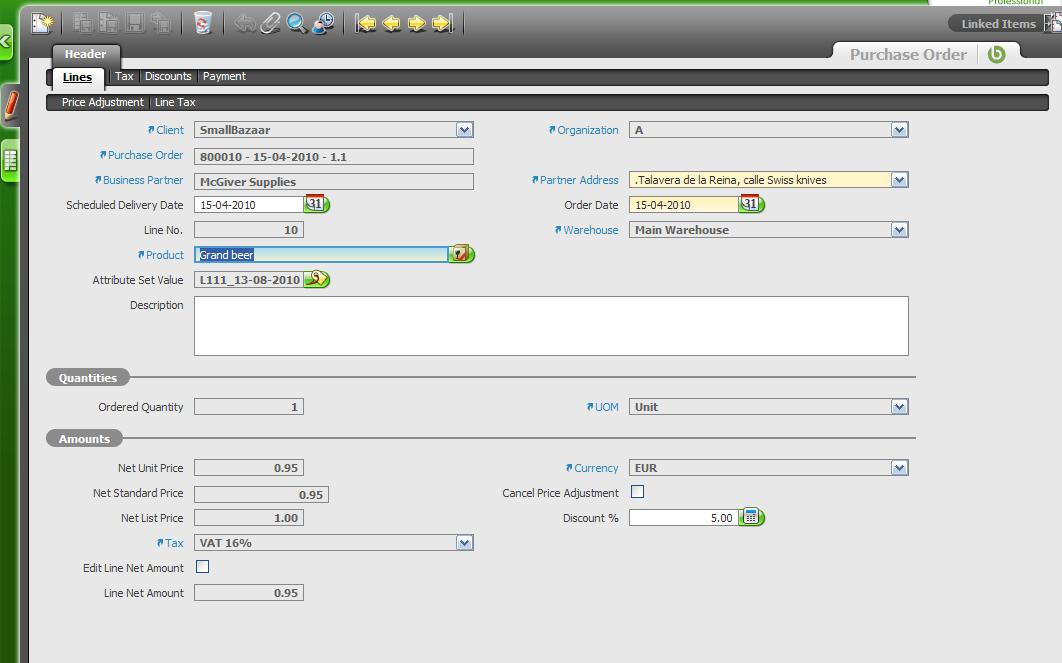Click the New Record toolbar icon

[x=42, y=23]
